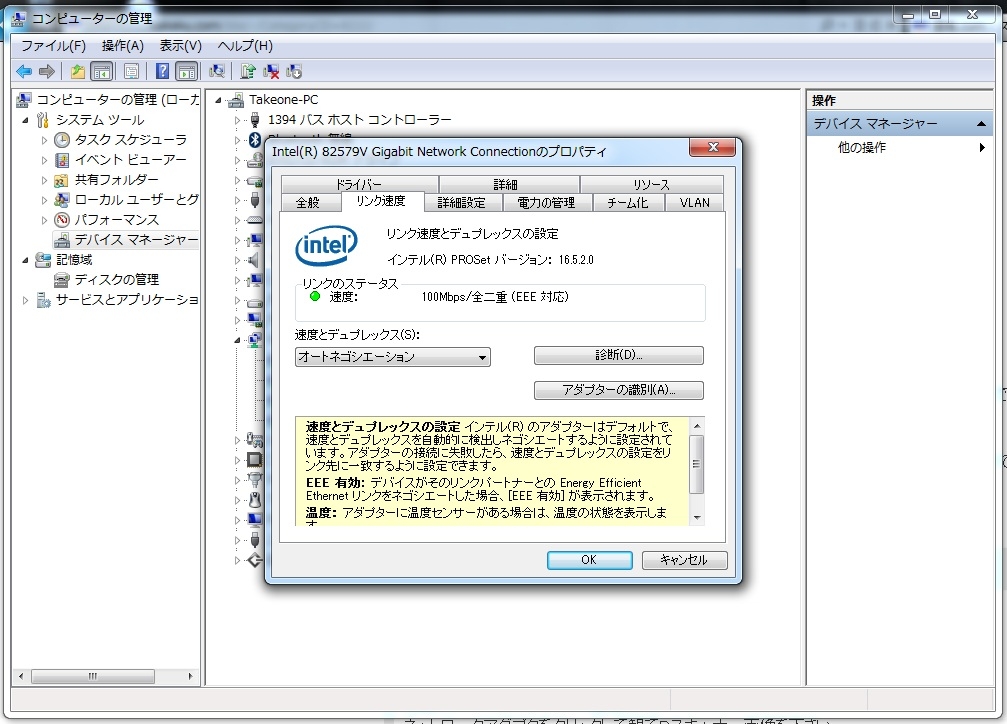Open the properties toolbar icon

point(131,71)
